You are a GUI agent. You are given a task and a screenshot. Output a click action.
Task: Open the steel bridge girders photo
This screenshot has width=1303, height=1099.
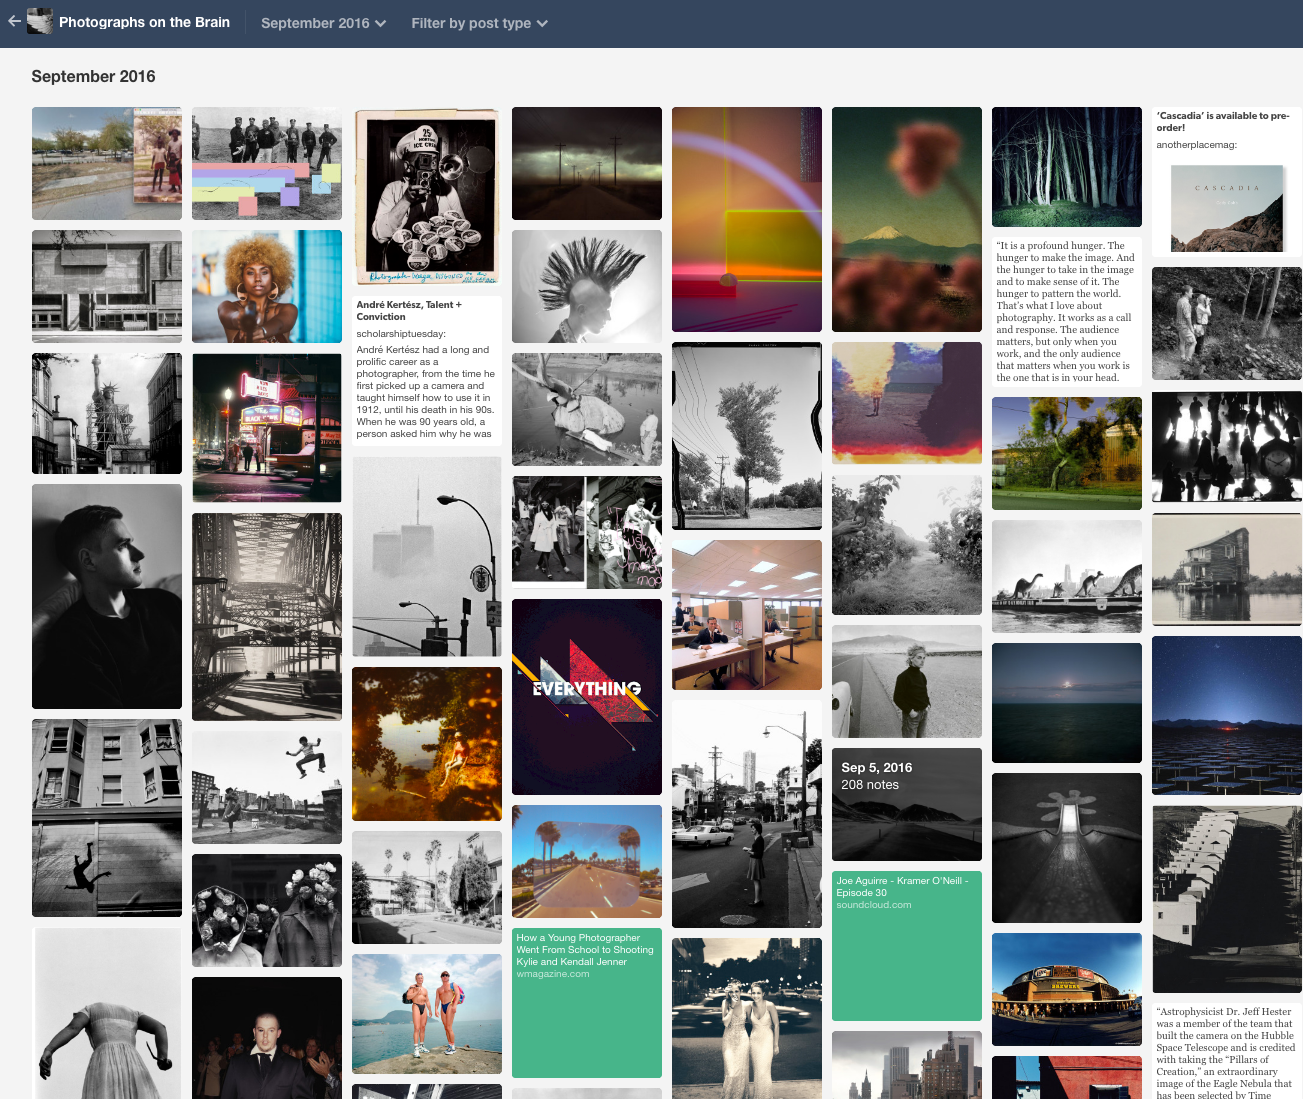tap(267, 617)
